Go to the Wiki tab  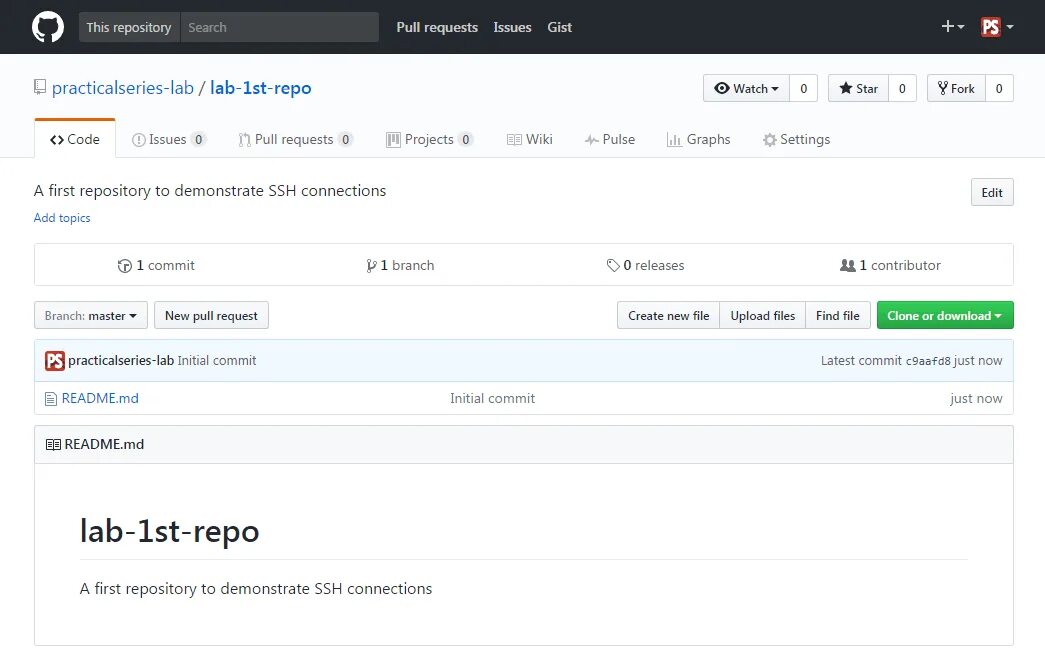(530, 140)
